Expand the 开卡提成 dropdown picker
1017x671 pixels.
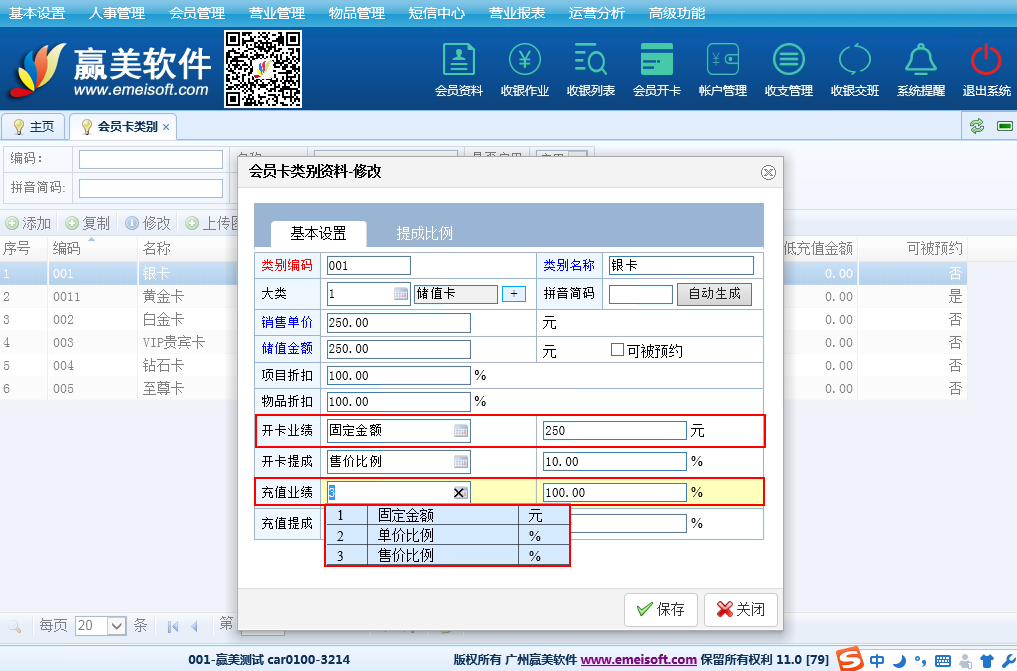tap(460, 462)
